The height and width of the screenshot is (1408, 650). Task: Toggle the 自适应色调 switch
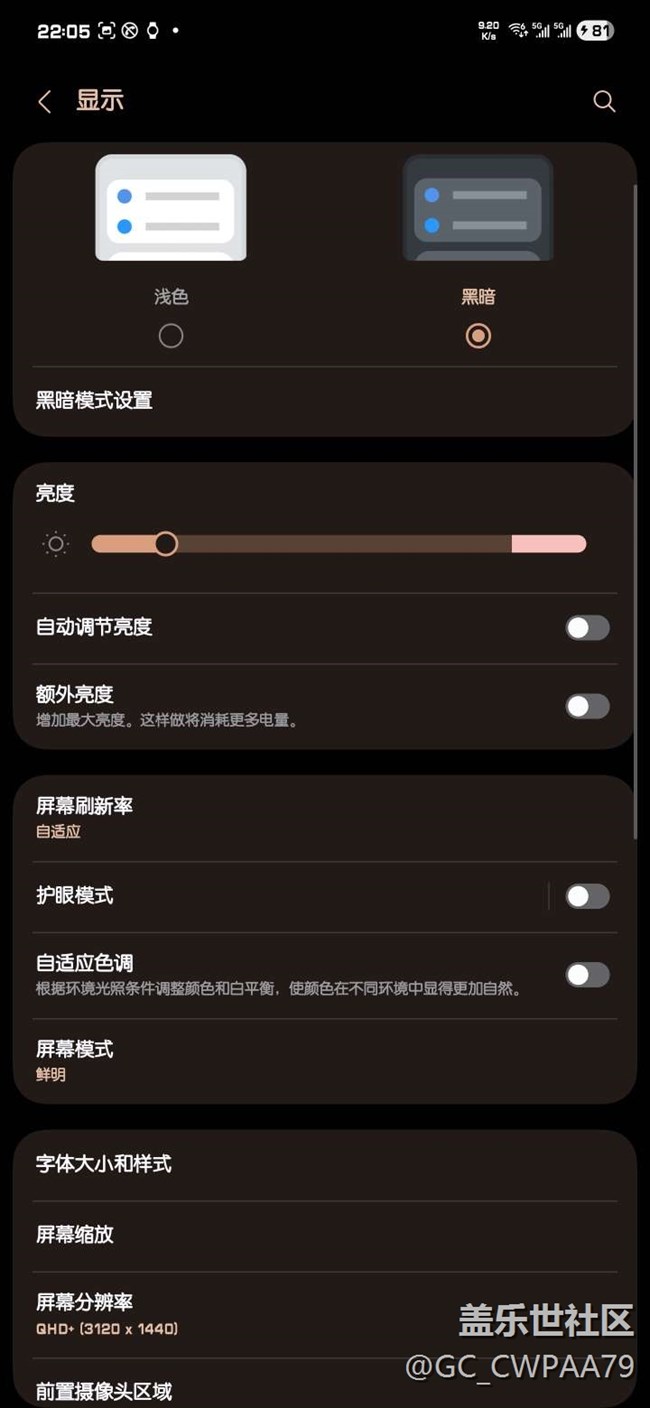[x=587, y=975]
